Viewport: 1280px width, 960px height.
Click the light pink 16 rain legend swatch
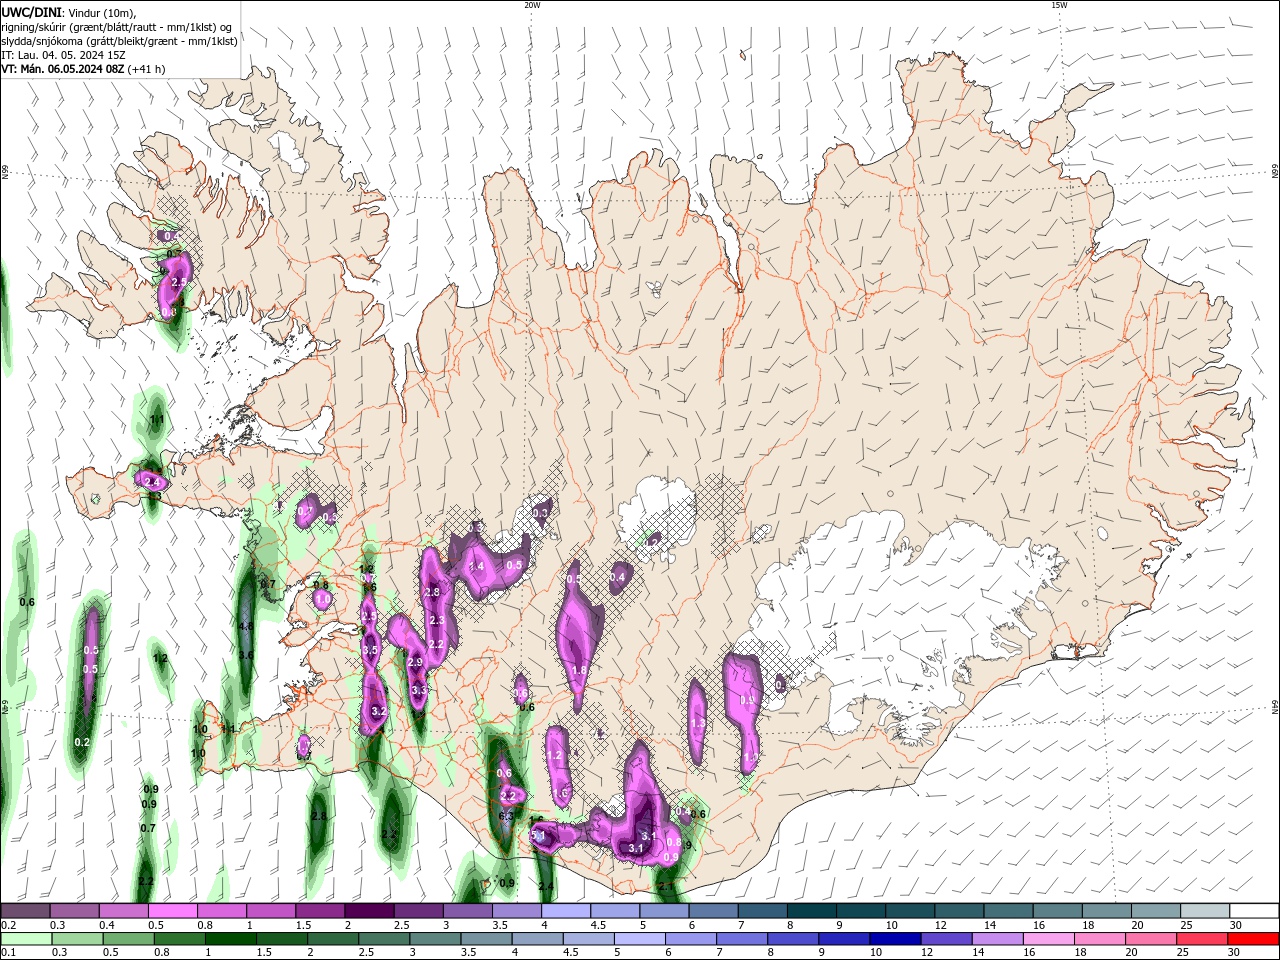tap(1049, 939)
